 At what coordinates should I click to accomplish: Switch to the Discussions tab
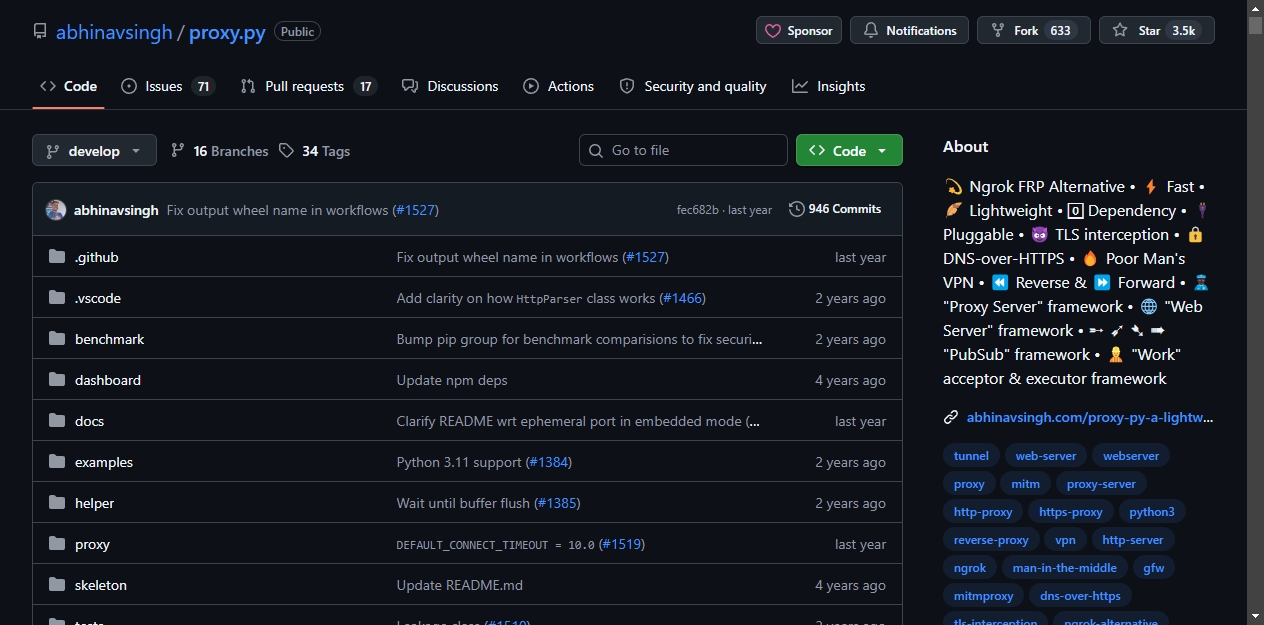tap(450, 86)
